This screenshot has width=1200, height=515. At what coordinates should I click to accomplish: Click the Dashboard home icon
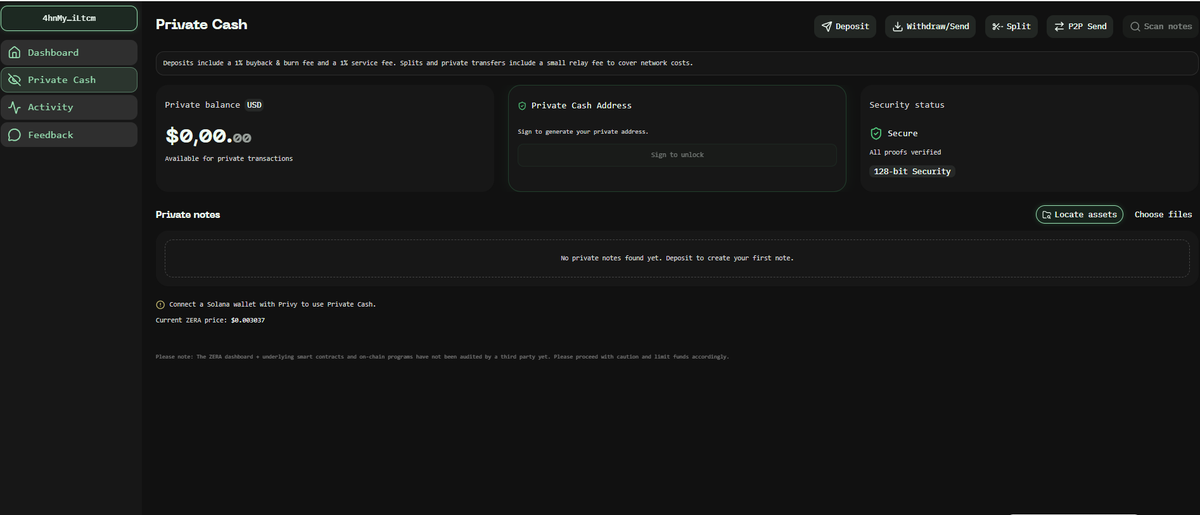pos(14,52)
